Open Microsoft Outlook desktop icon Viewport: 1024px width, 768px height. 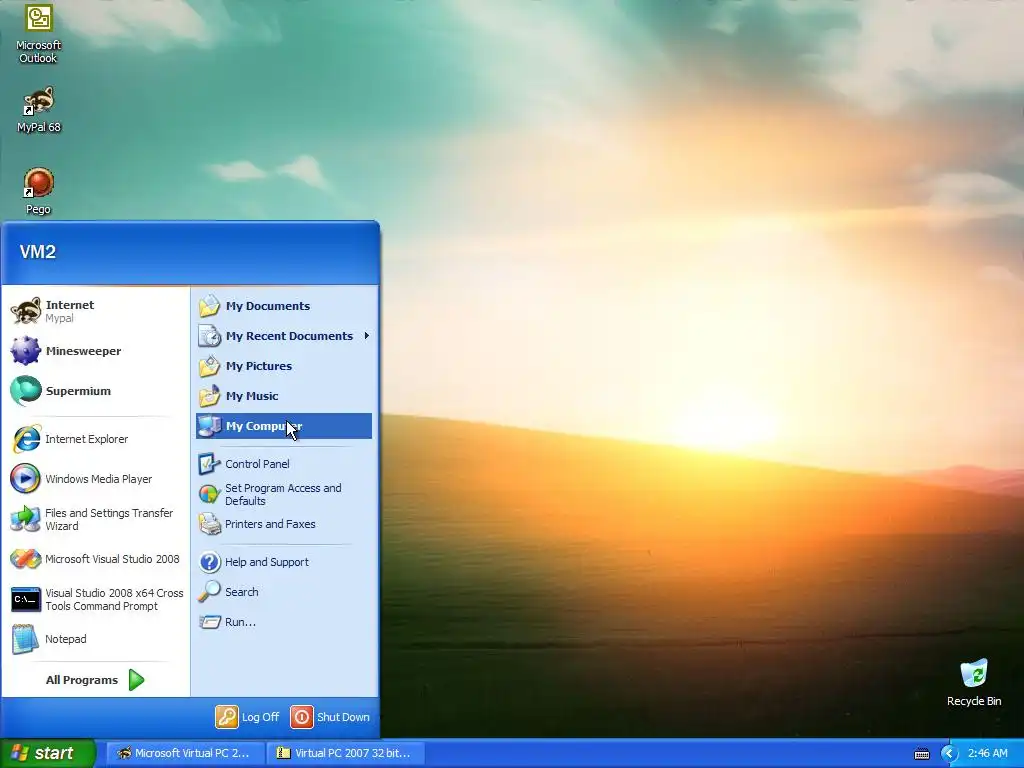(x=39, y=34)
